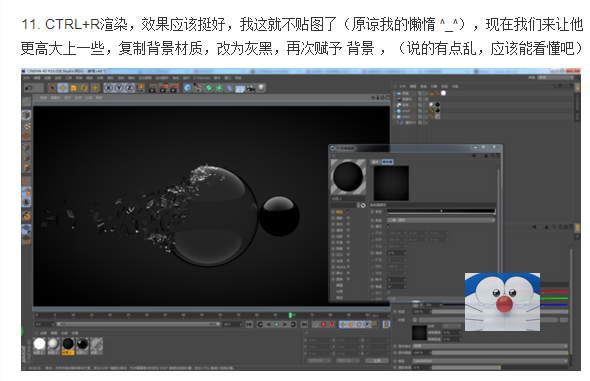Screen dimensions: 590x381
Task: Switch to 基本 tab in material editor
Action: click(x=376, y=162)
